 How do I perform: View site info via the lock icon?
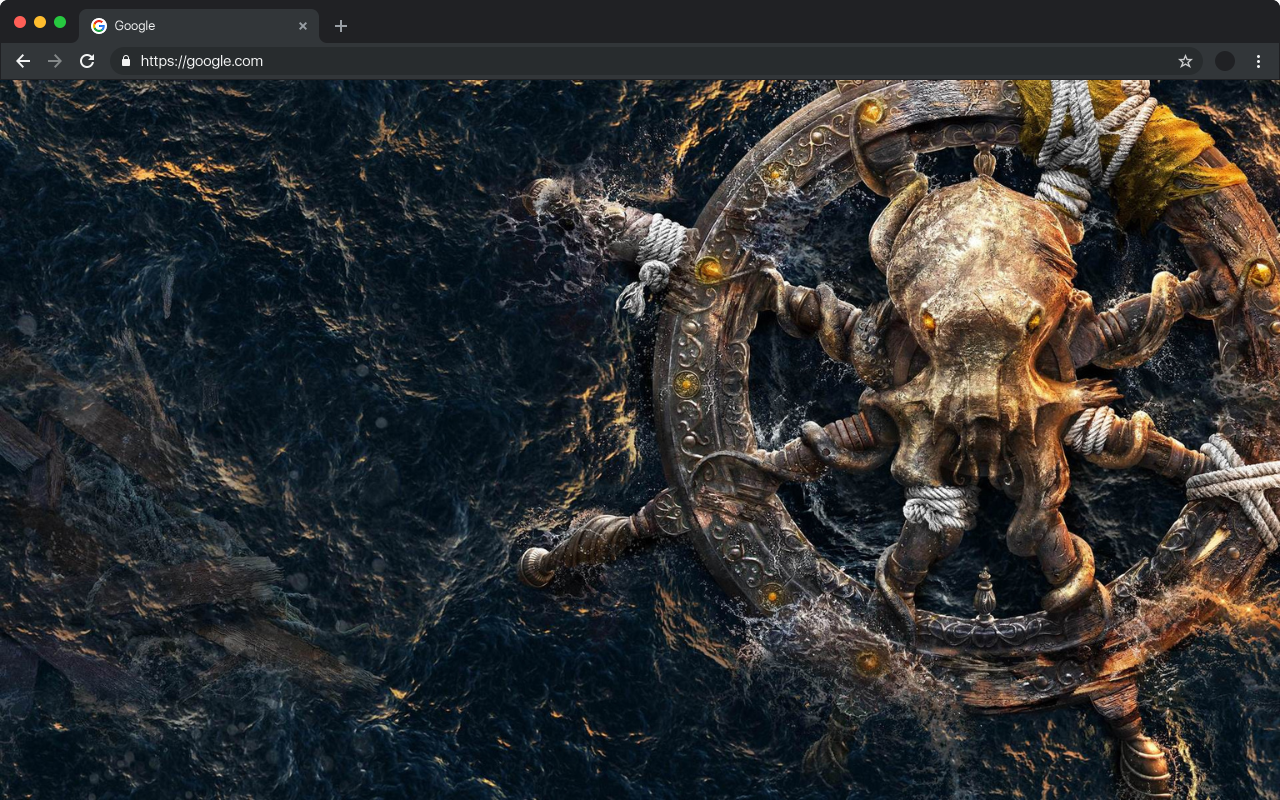pos(125,61)
